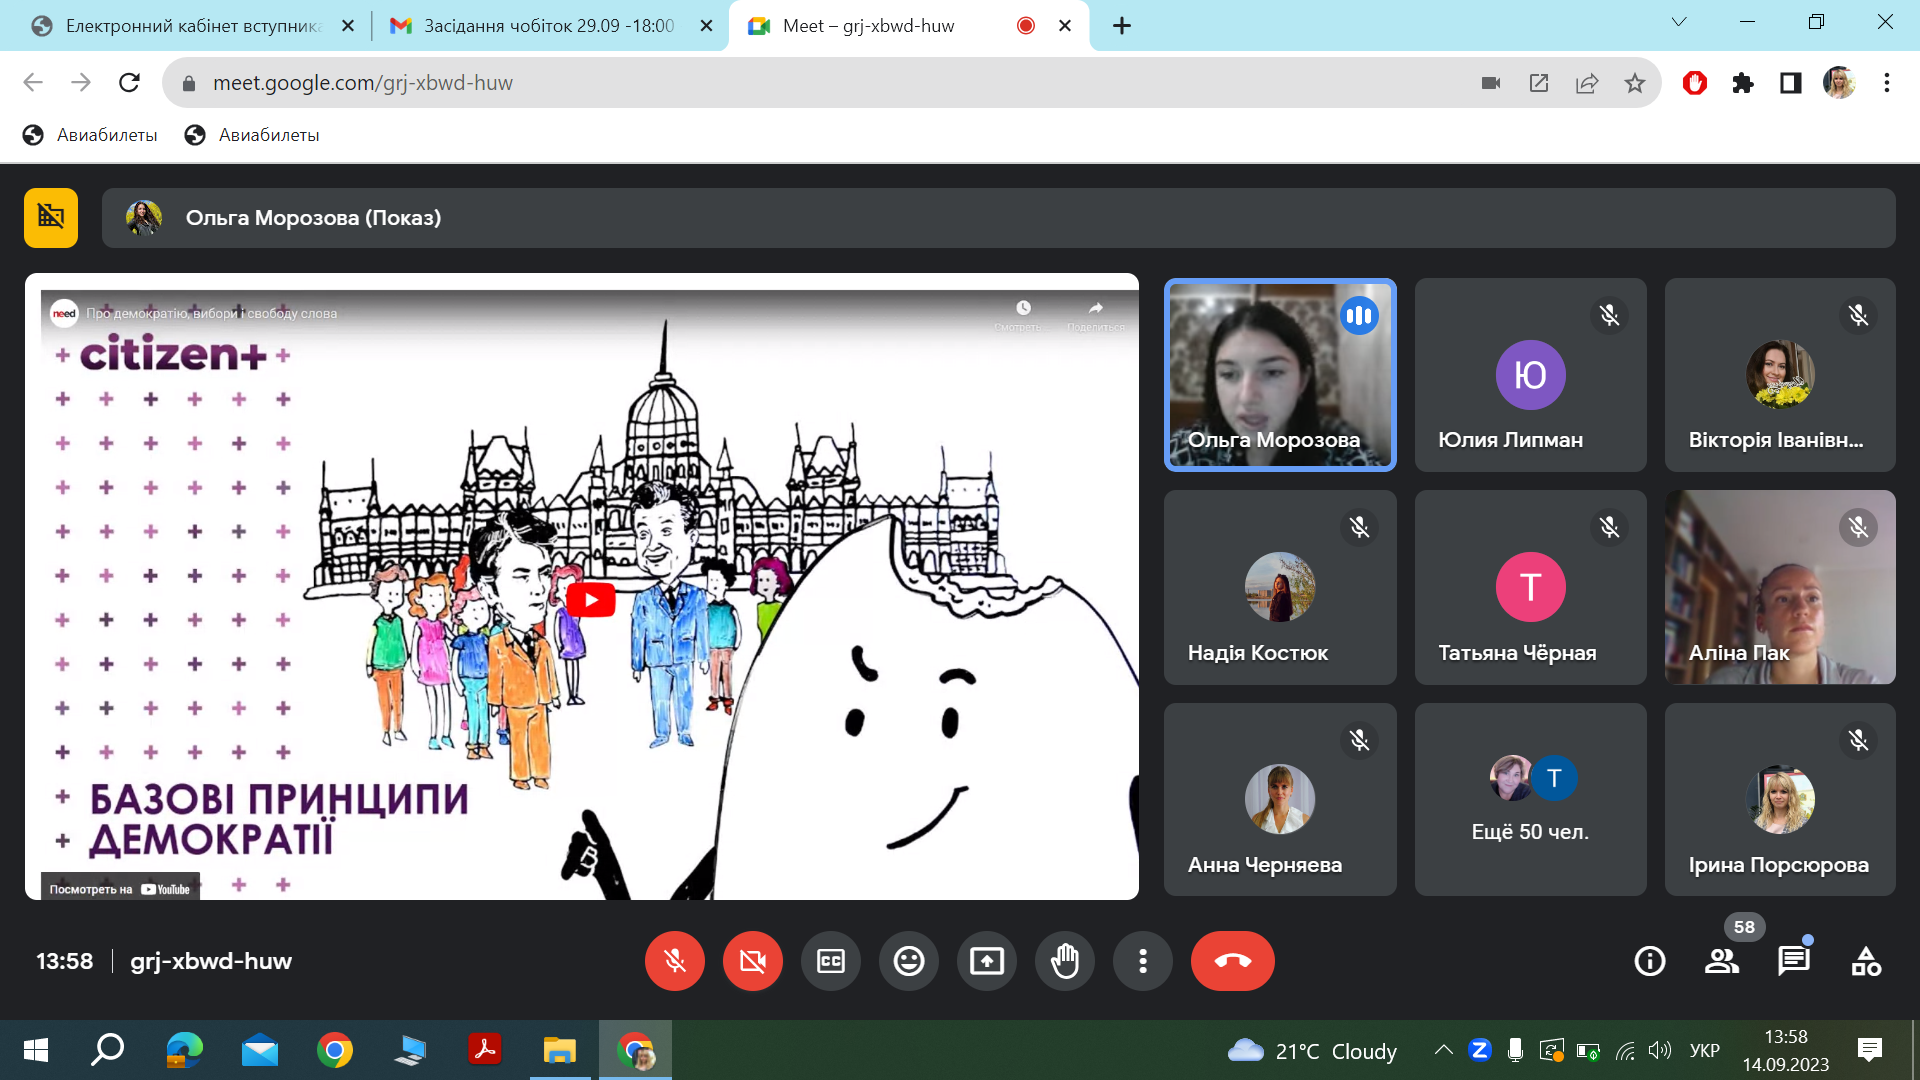Screen dimensions: 1920x1080
Task: Open Chrome profile avatar
Action: coord(1839,83)
